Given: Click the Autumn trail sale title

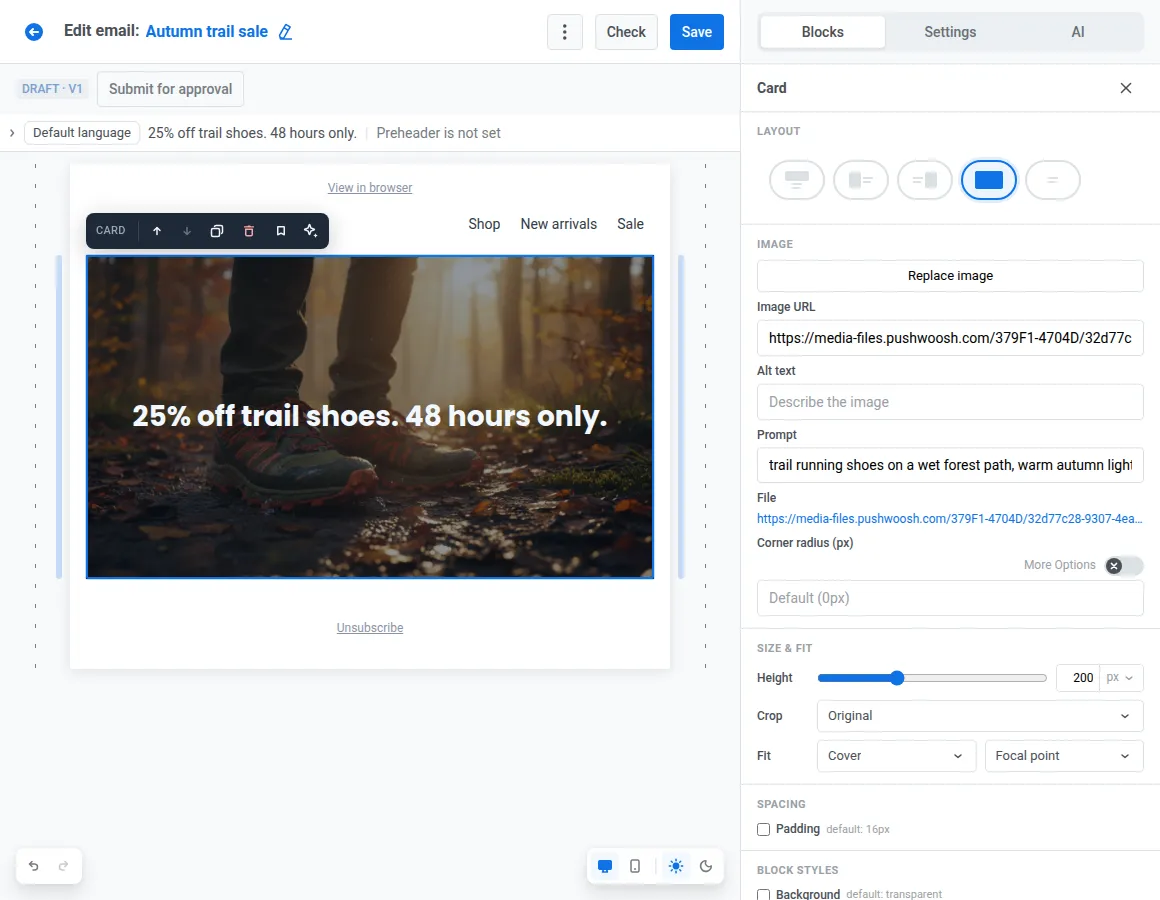Looking at the screenshot, I should click(x=206, y=32).
